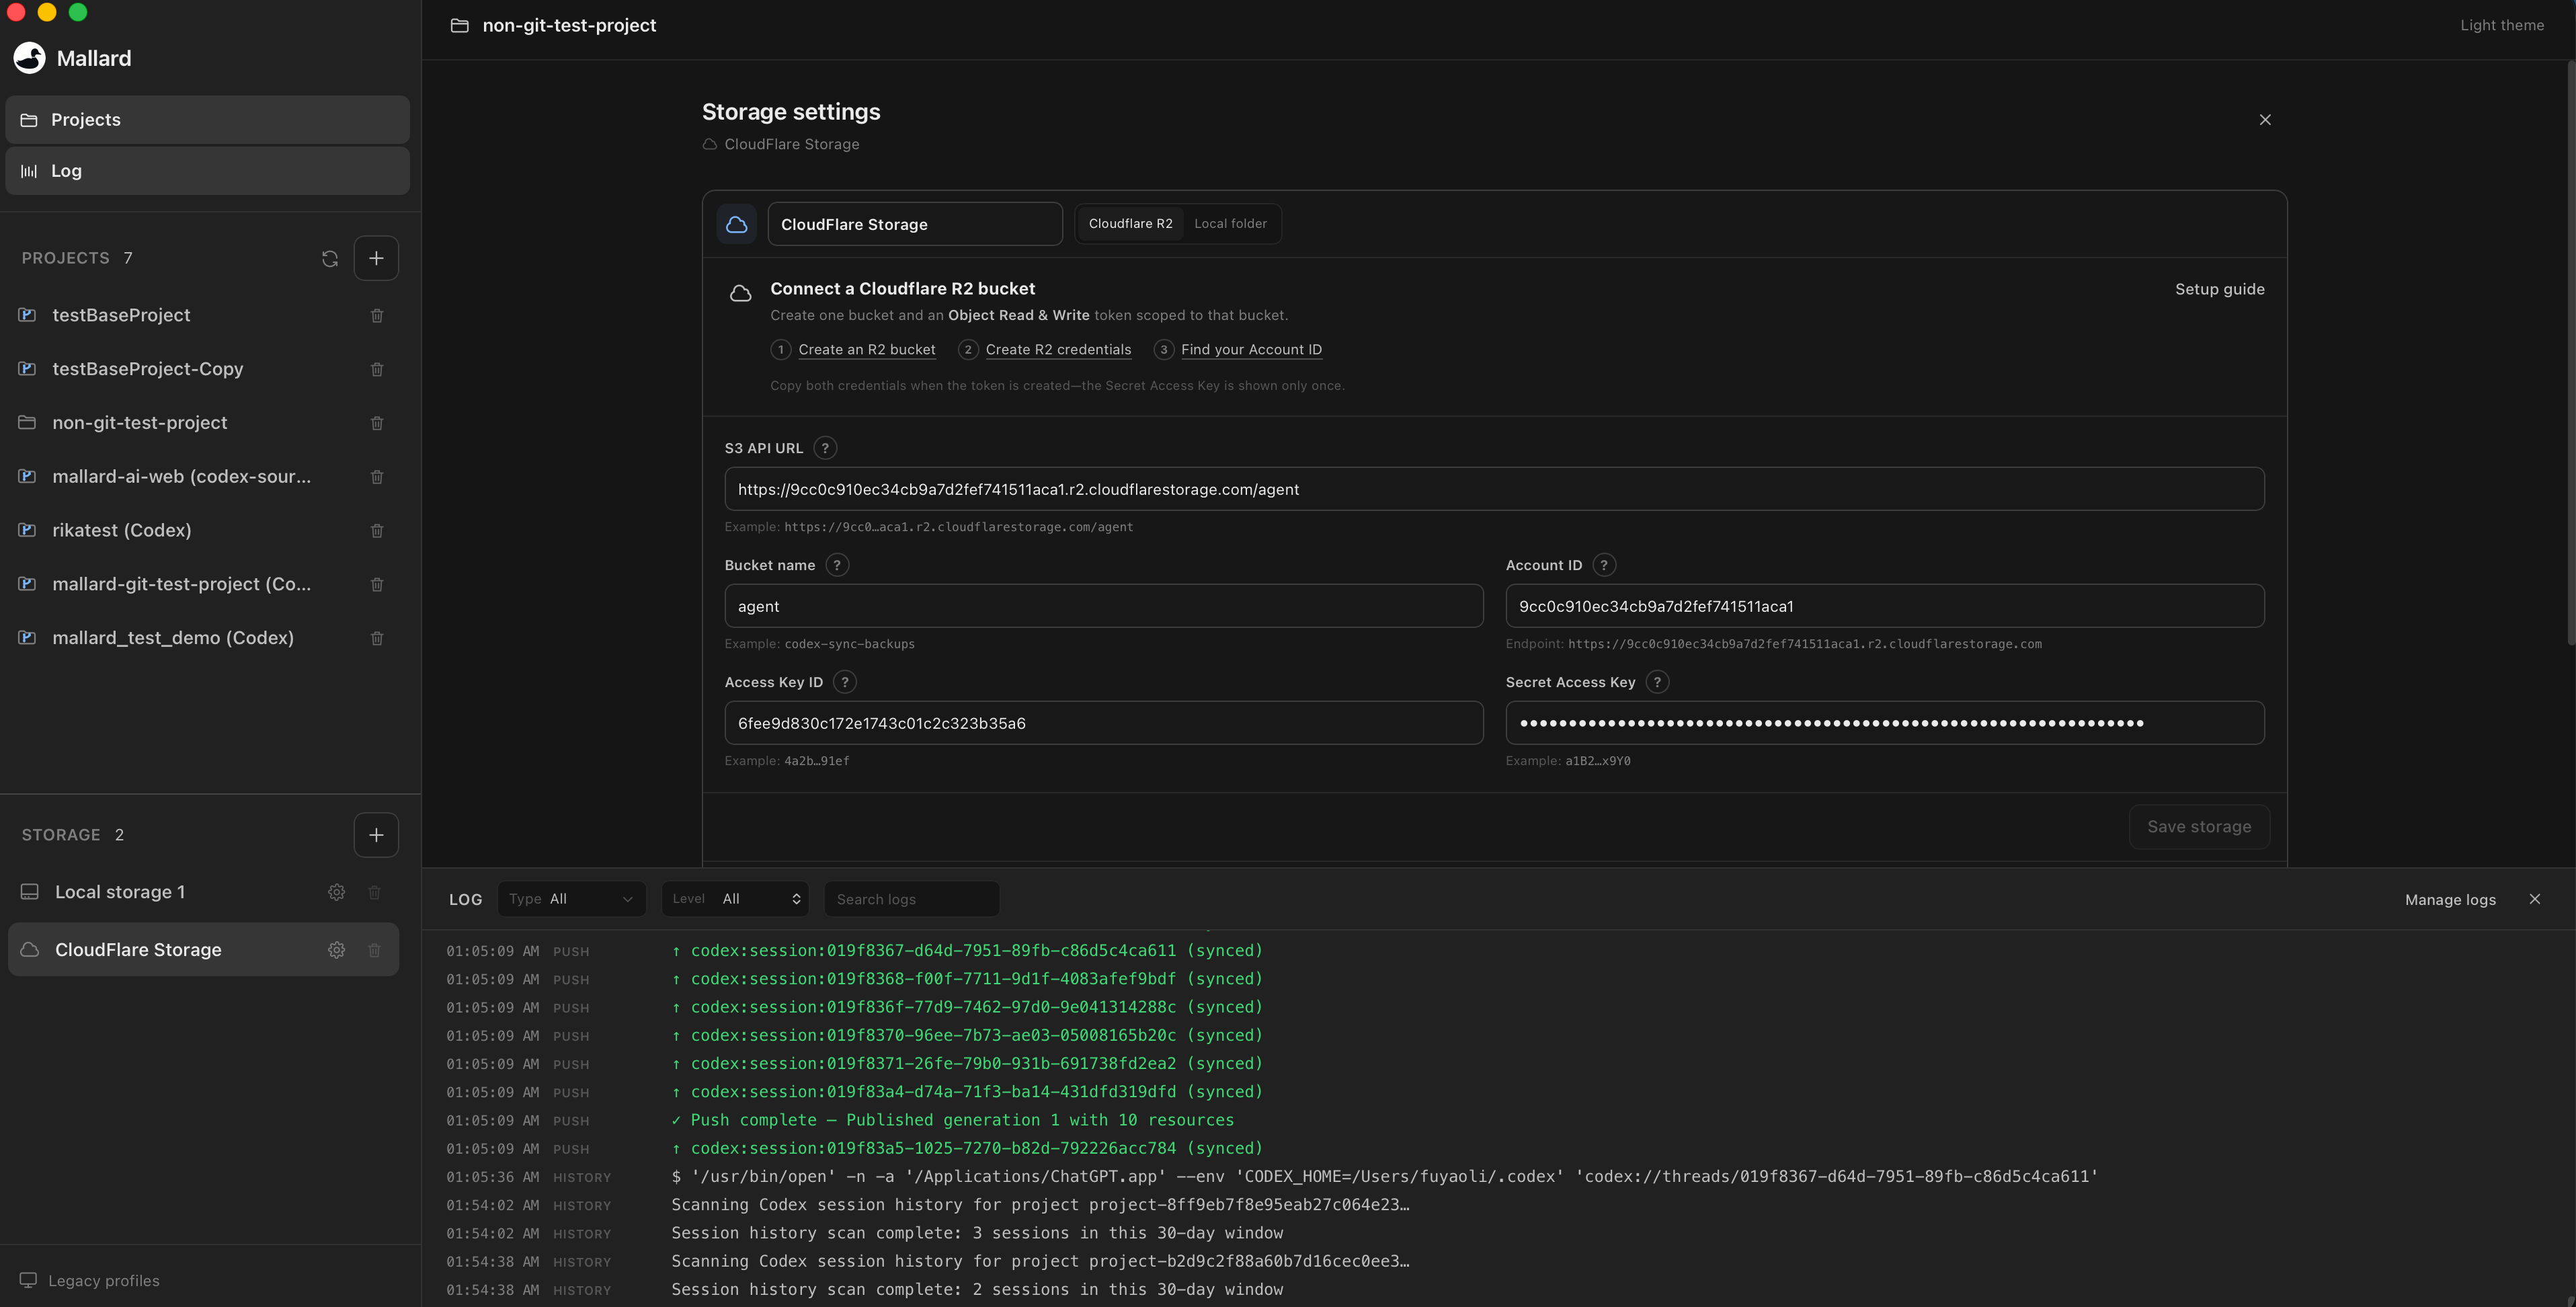This screenshot has height=1307, width=2576.
Task: Add a new project
Action: coord(376,258)
